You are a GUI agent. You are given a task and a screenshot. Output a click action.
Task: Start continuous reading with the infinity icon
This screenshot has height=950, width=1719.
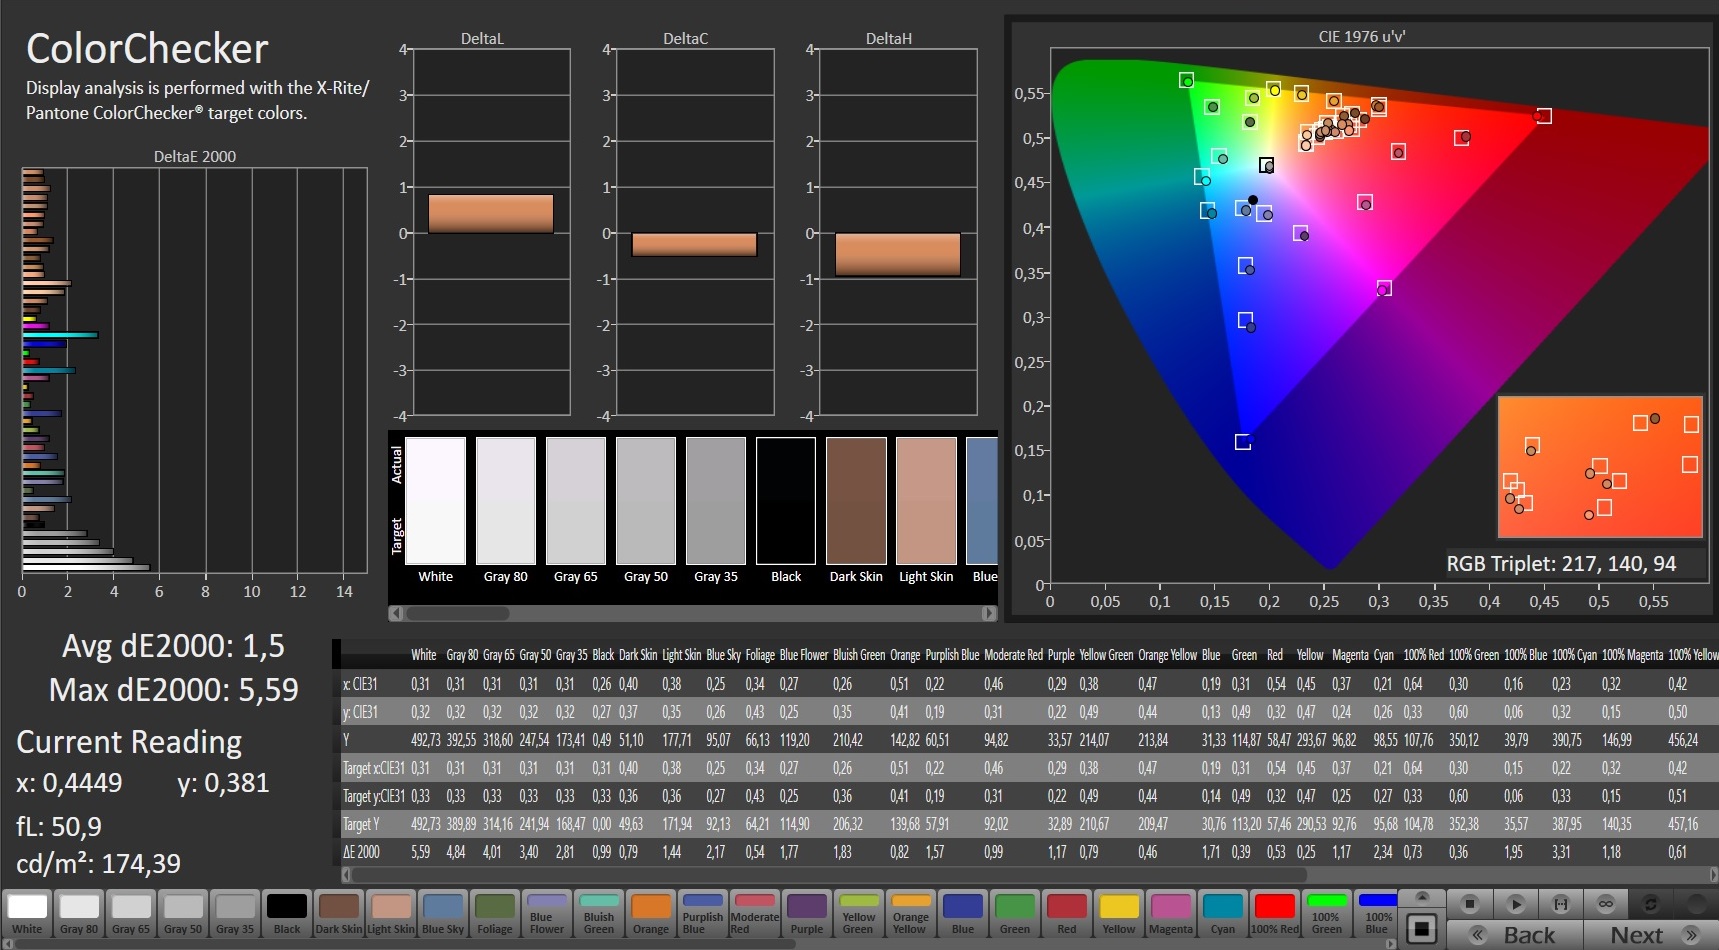pos(1605,904)
